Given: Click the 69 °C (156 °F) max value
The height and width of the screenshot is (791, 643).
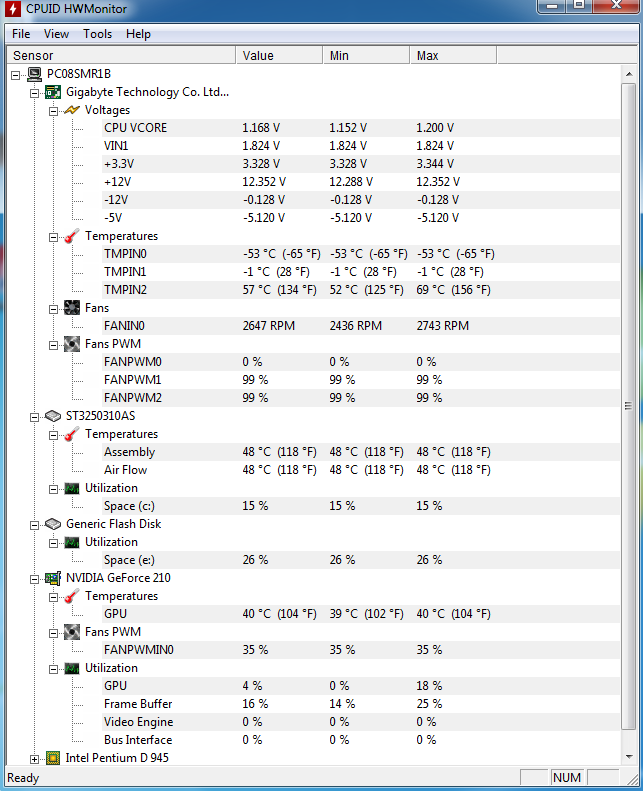Looking at the screenshot, I should (x=453, y=290).
